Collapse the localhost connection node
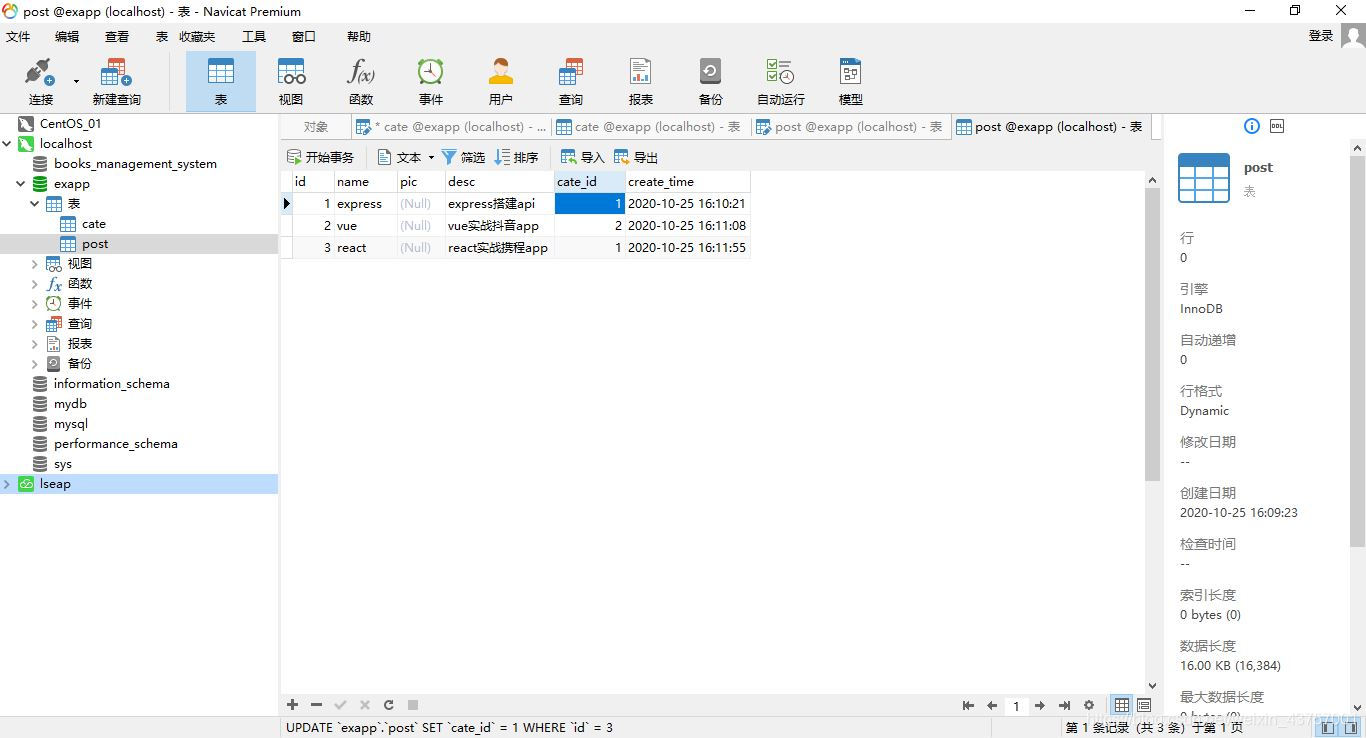 tap(7, 144)
